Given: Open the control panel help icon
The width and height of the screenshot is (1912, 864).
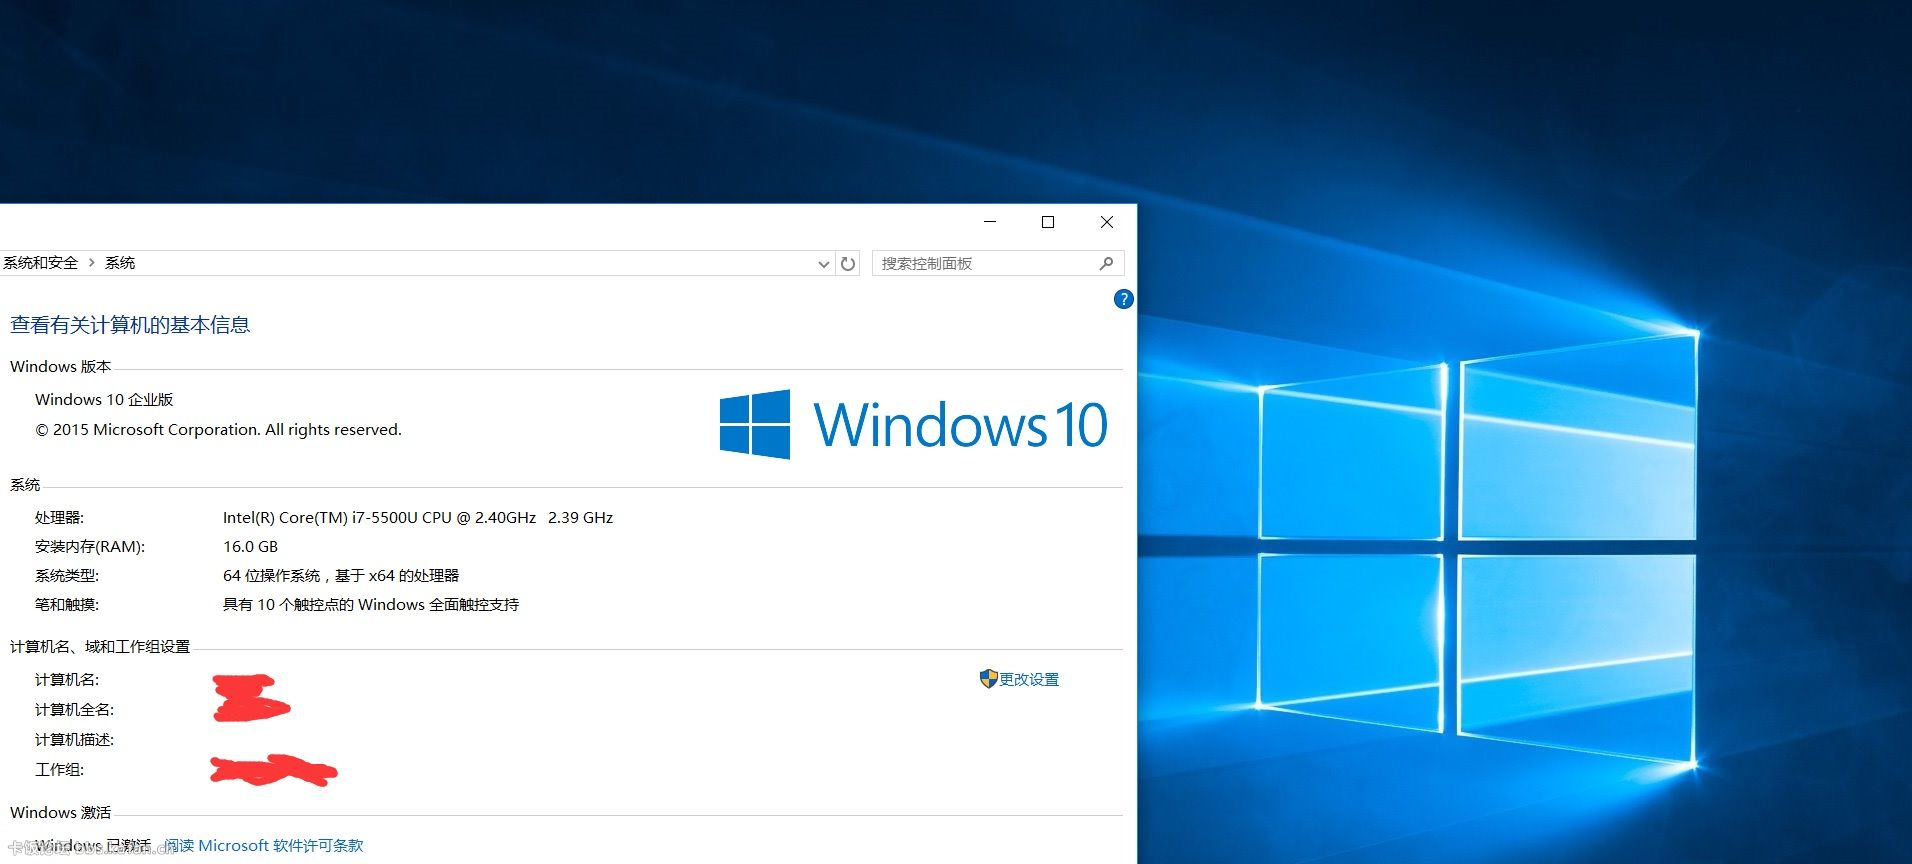Looking at the screenshot, I should tap(1123, 299).
